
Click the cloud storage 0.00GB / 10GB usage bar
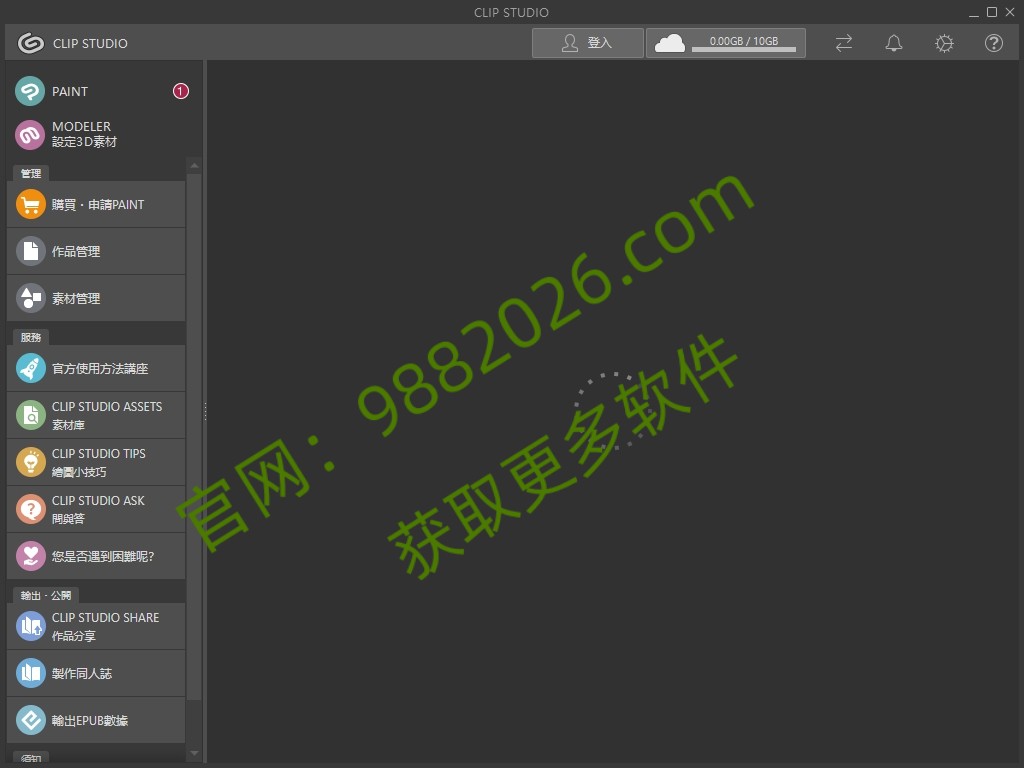coord(744,49)
